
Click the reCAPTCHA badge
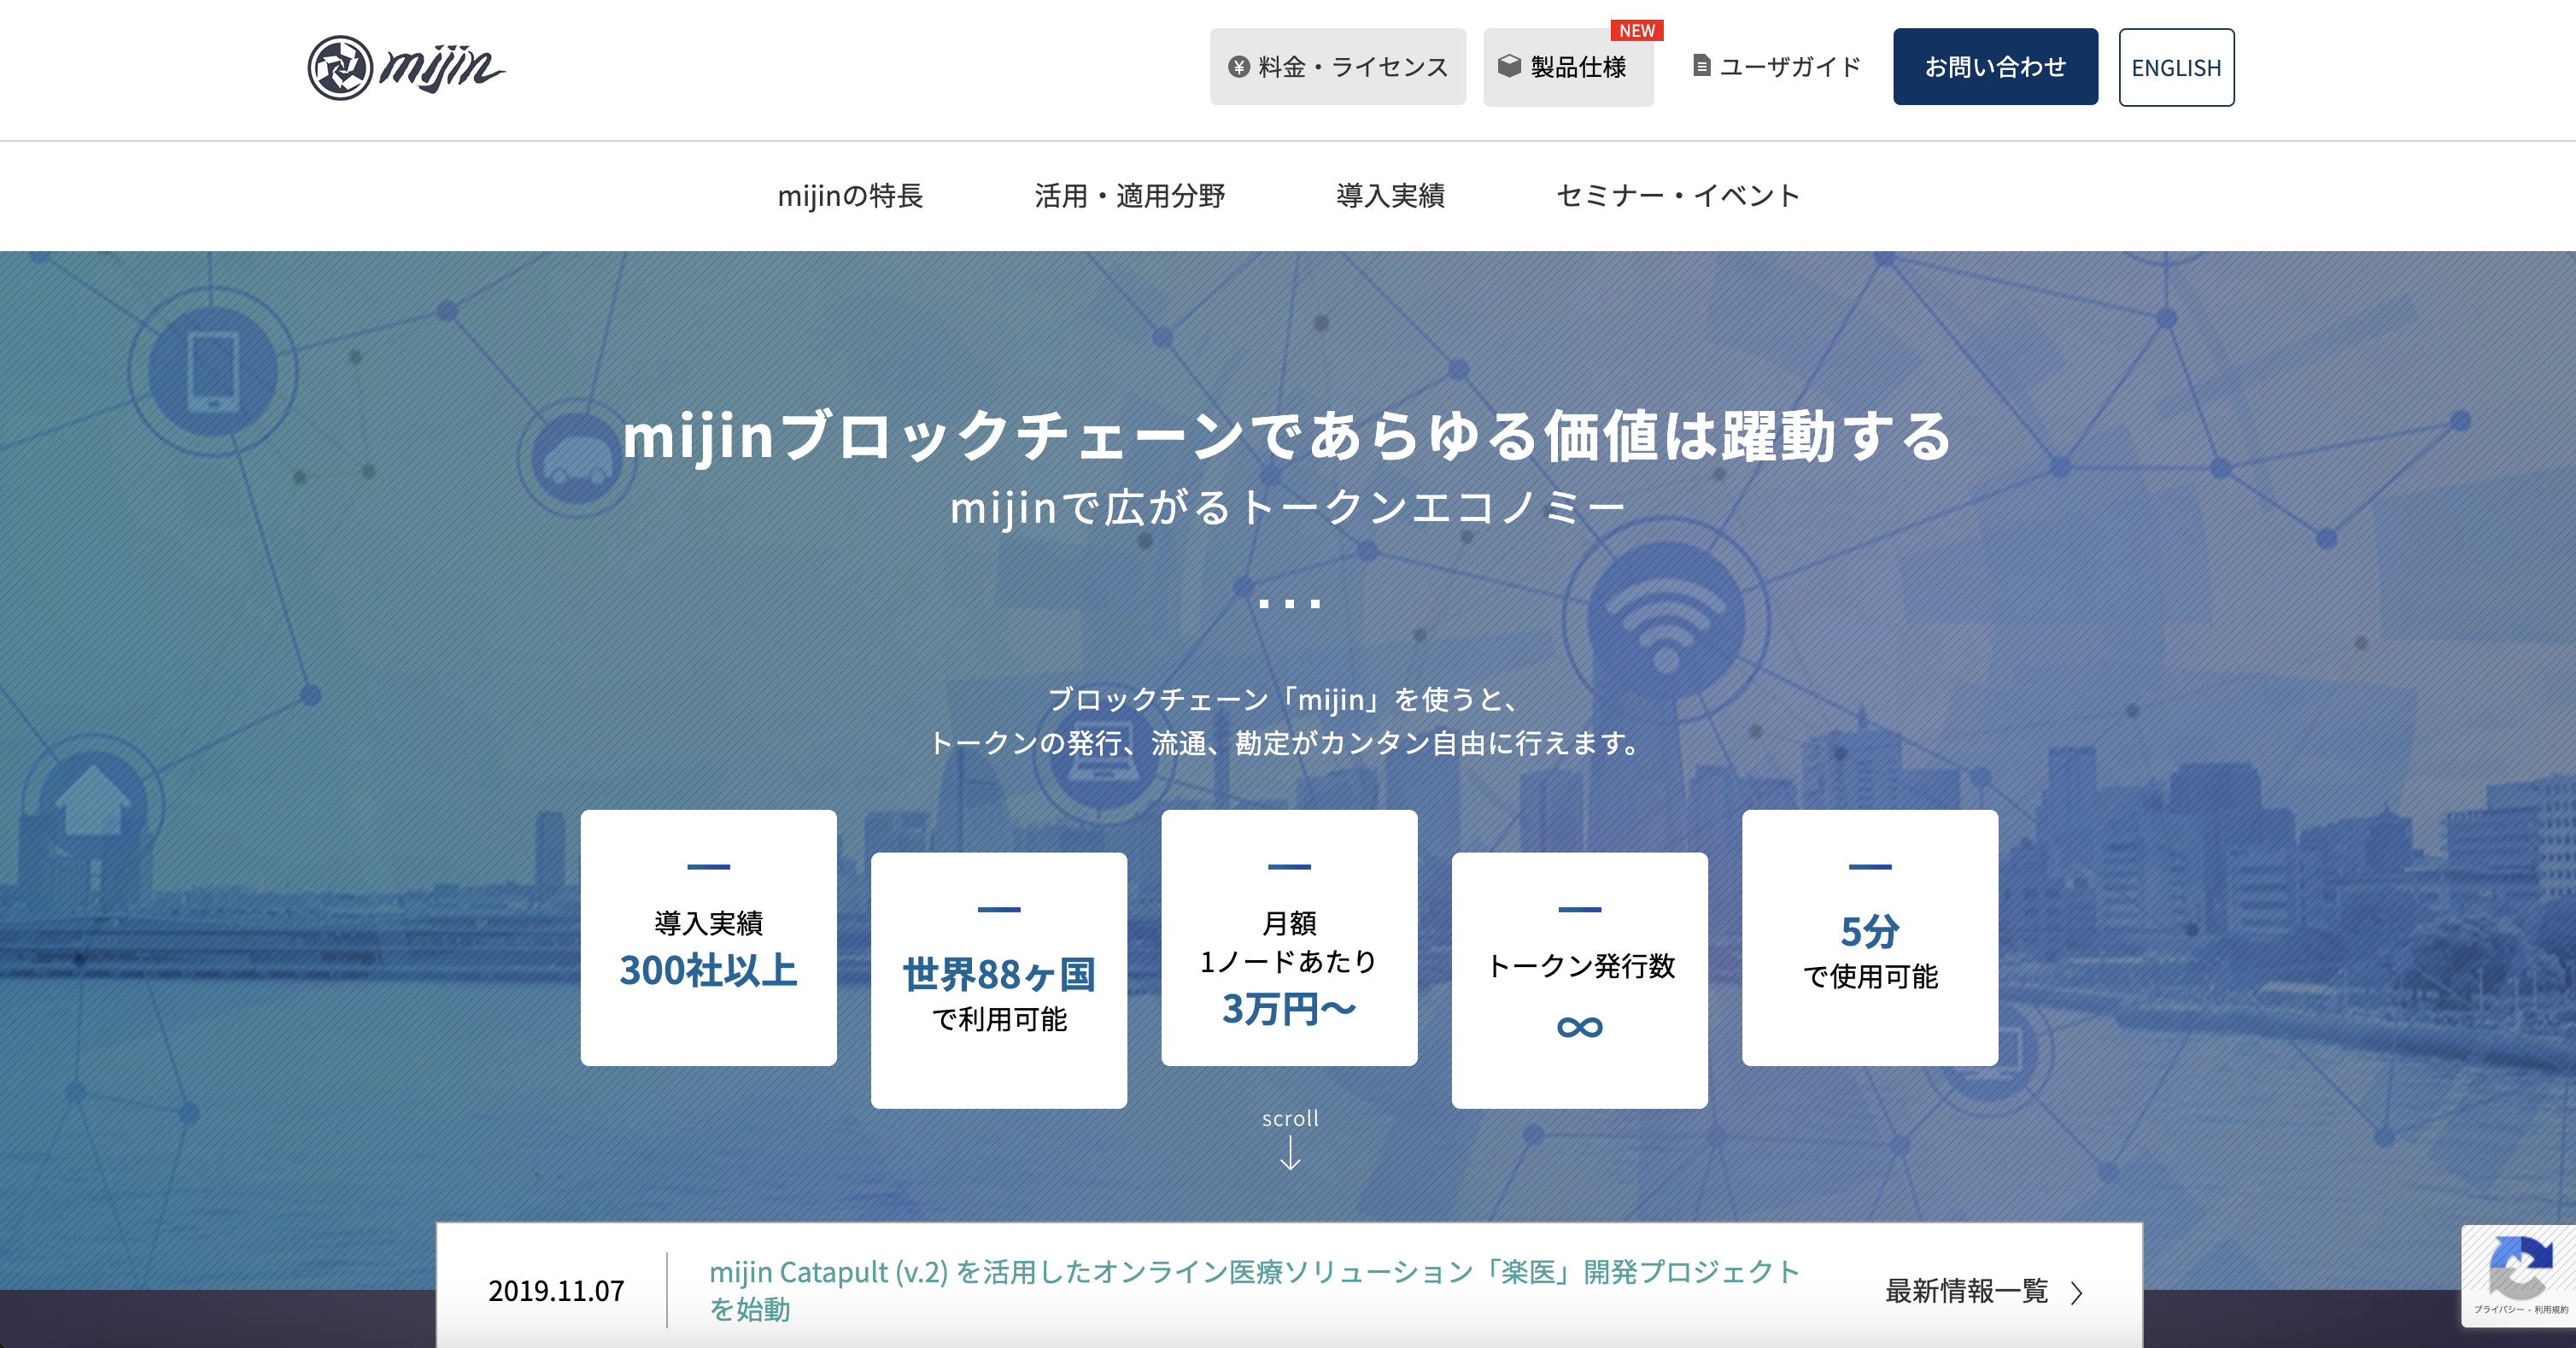coord(2518,1275)
